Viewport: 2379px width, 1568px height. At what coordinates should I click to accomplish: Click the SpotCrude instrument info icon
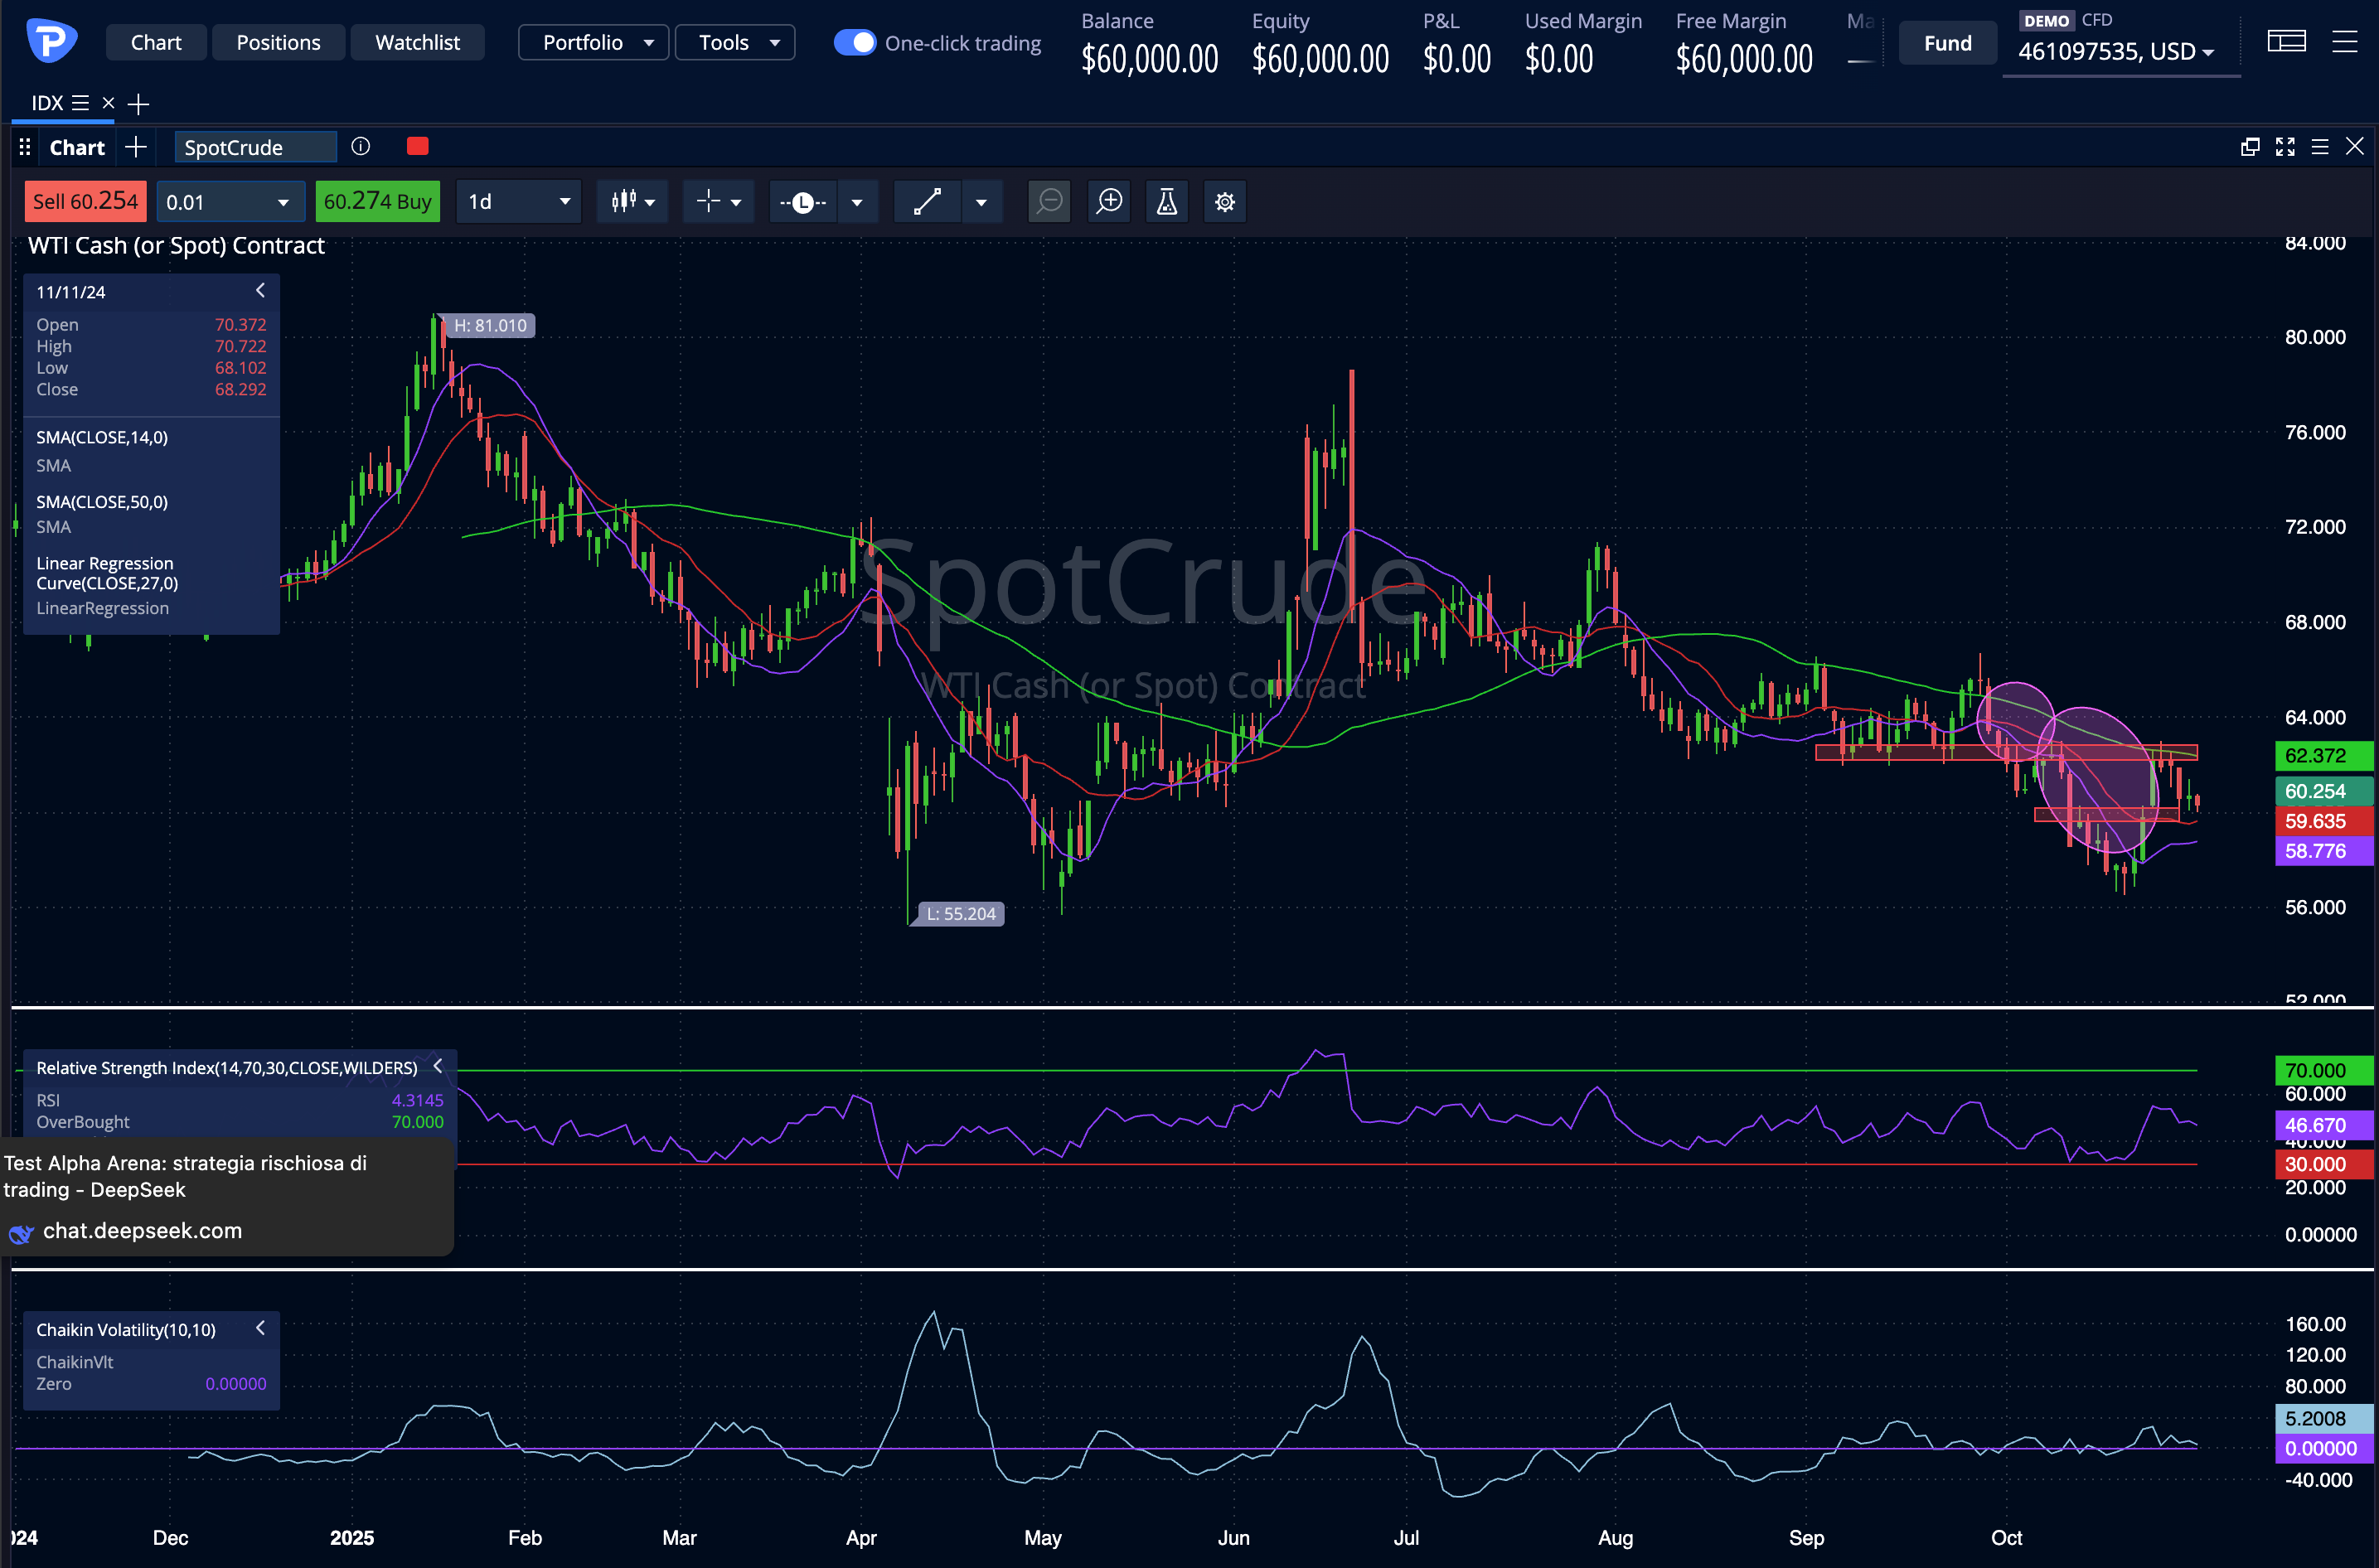pyautogui.click(x=361, y=147)
